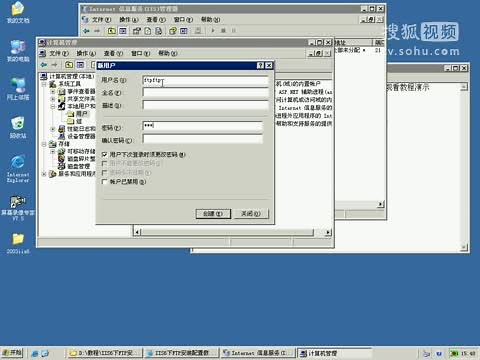Click Internet Explorer quick launch icon in taskbar
480x360 pixels.
coord(35,353)
